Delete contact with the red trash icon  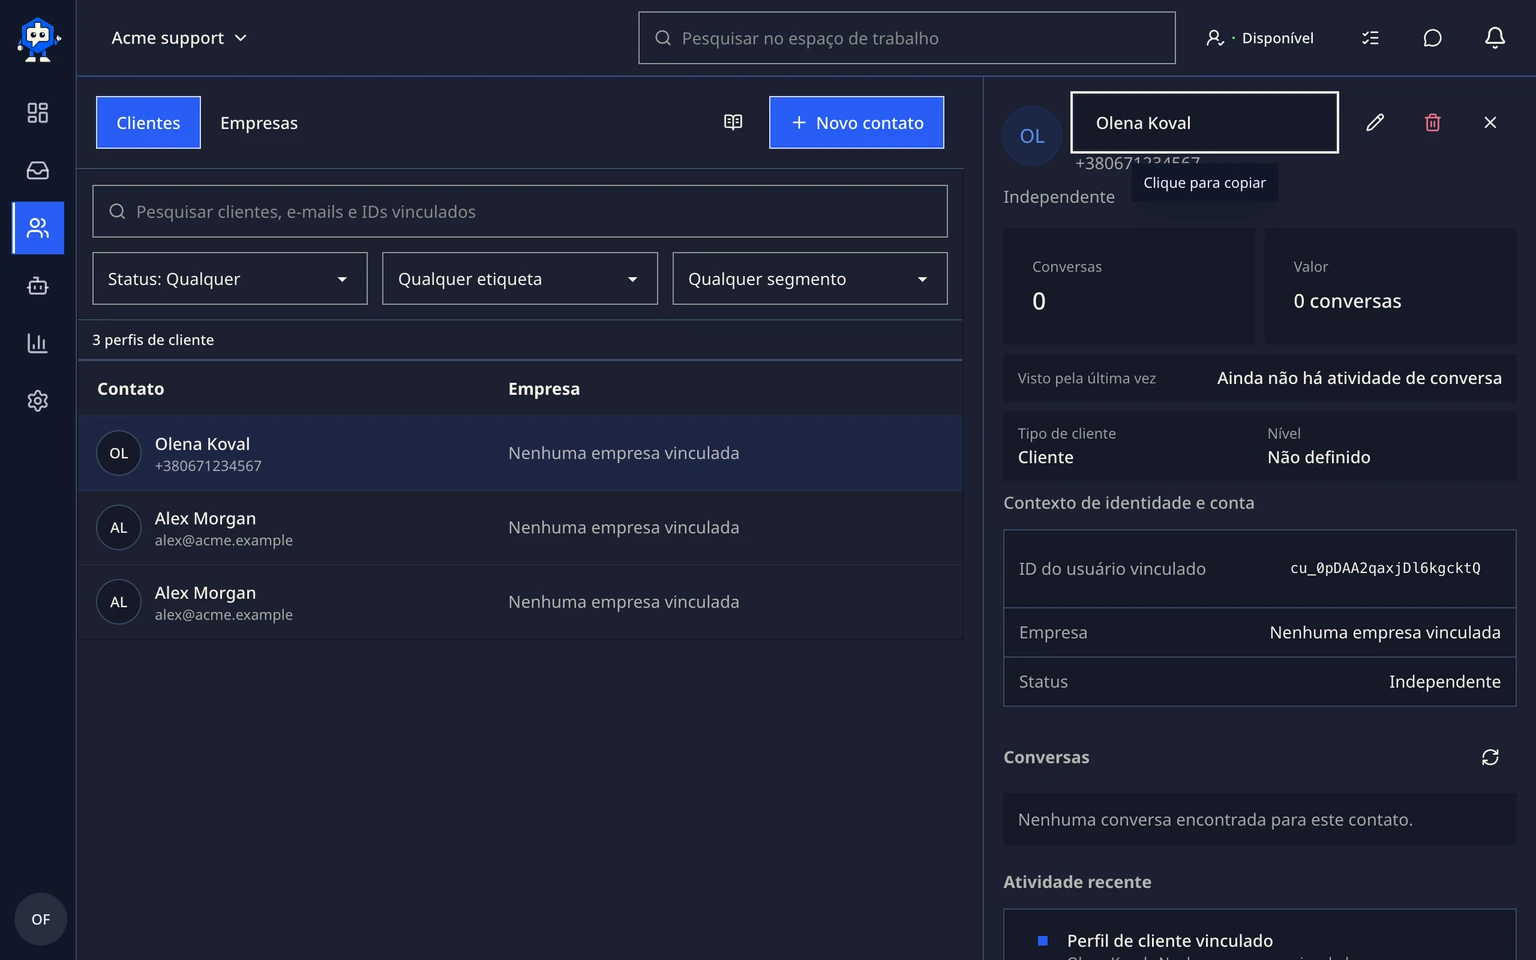click(1433, 122)
